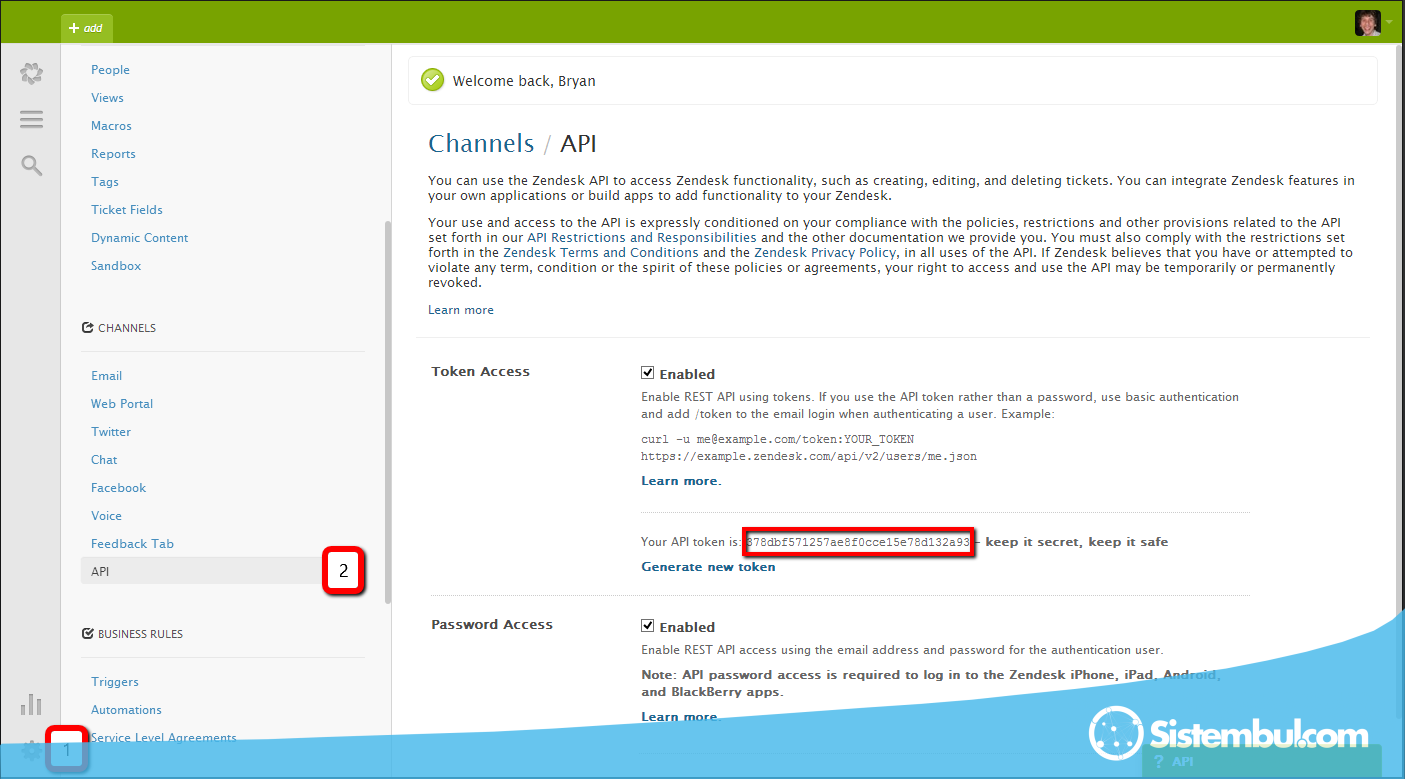The width and height of the screenshot is (1405, 779).
Task: Open the Zendesk Privacy Policy link
Action: tap(828, 253)
